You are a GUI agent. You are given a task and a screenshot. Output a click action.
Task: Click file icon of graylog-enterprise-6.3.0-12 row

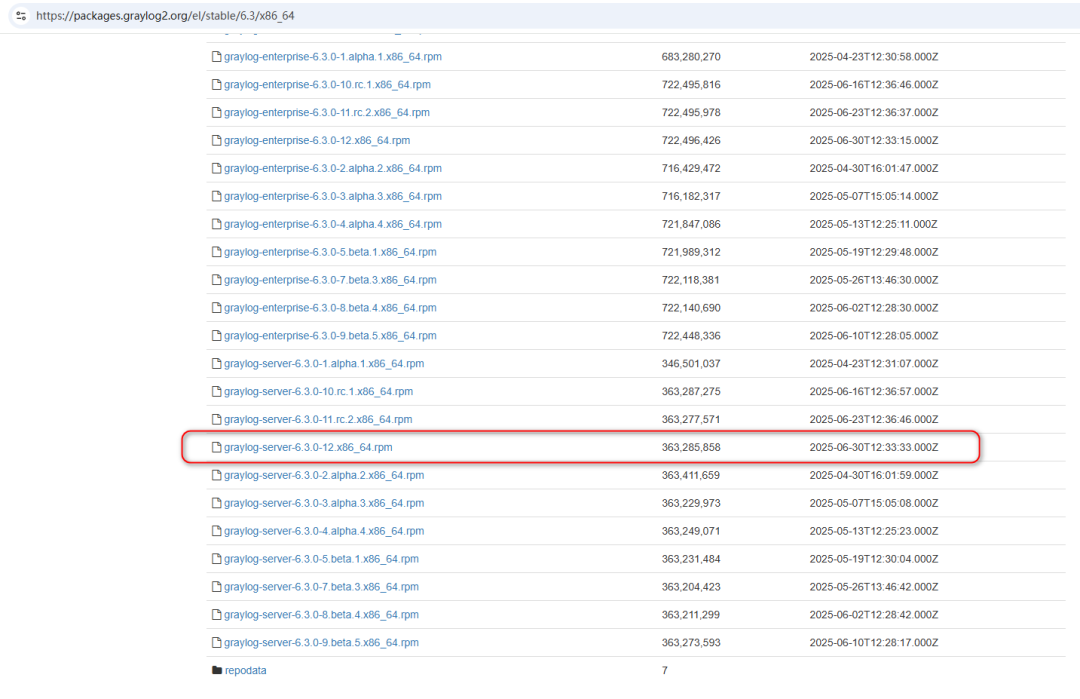[x=216, y=140]
